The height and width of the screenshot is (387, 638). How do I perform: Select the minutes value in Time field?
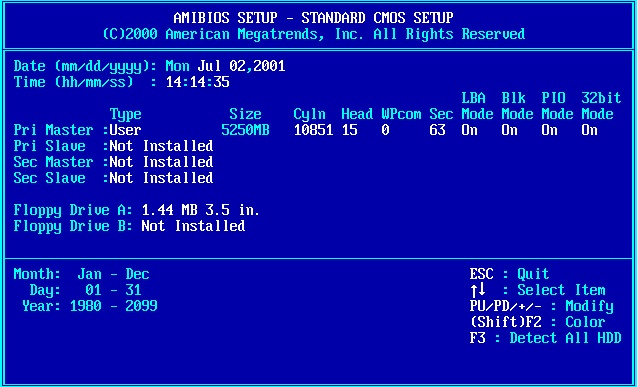197,82
